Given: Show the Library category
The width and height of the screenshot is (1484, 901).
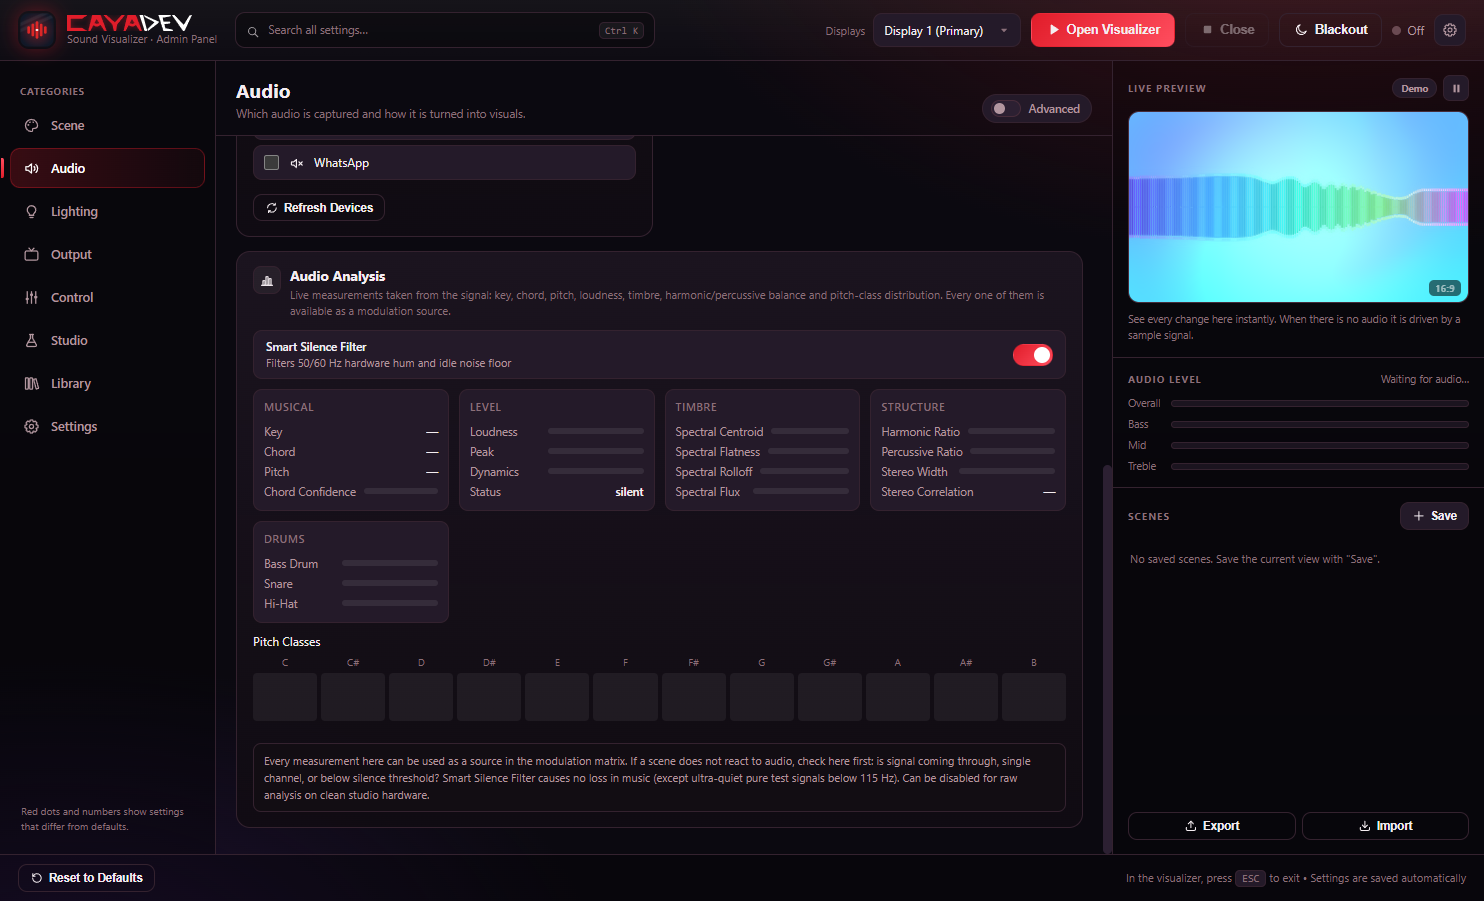Looking at the screenshot, I should (x=108, y=383).
